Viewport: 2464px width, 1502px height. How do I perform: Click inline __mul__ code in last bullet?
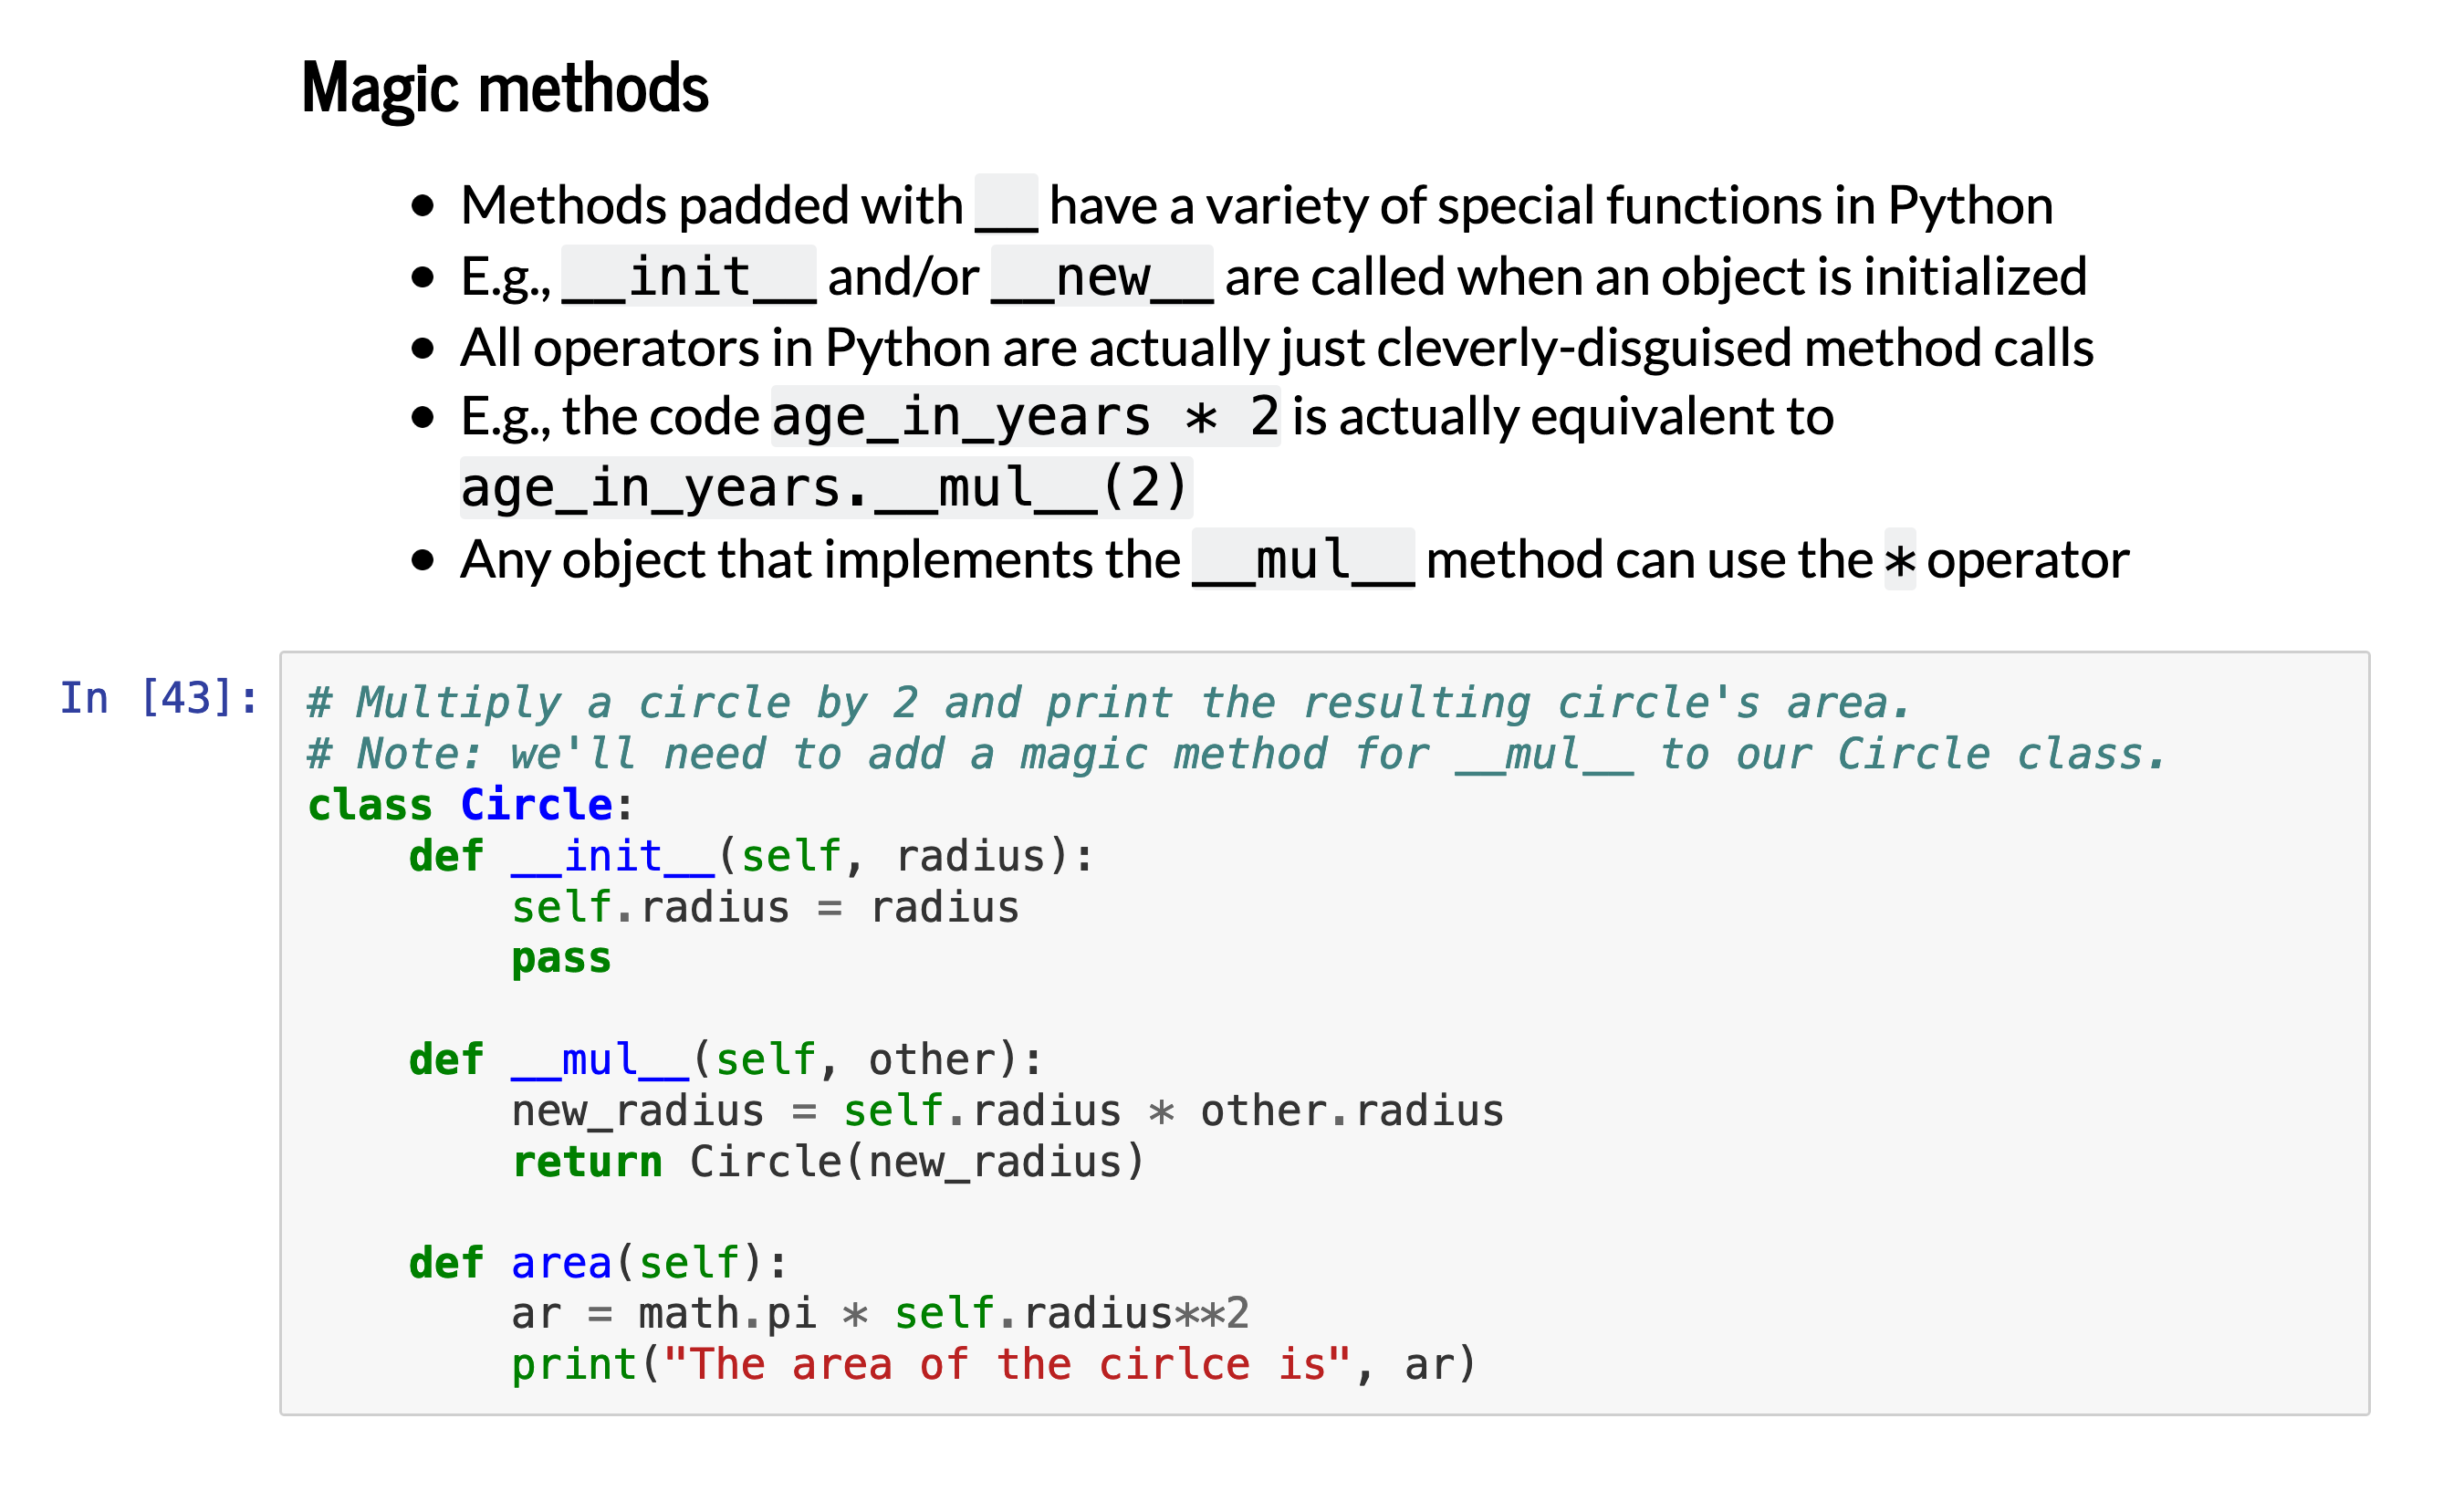coord(1303,559)
